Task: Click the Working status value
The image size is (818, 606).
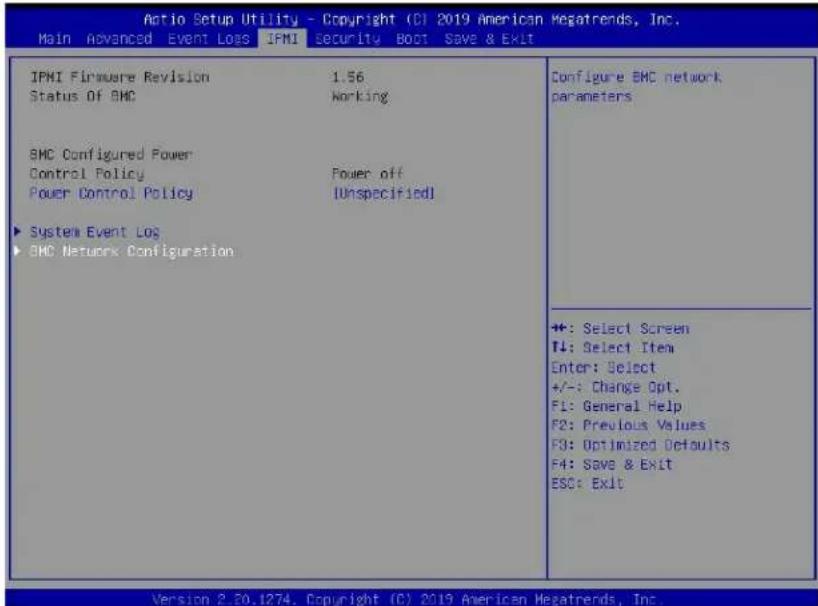Action: click(x=360, y=96)
